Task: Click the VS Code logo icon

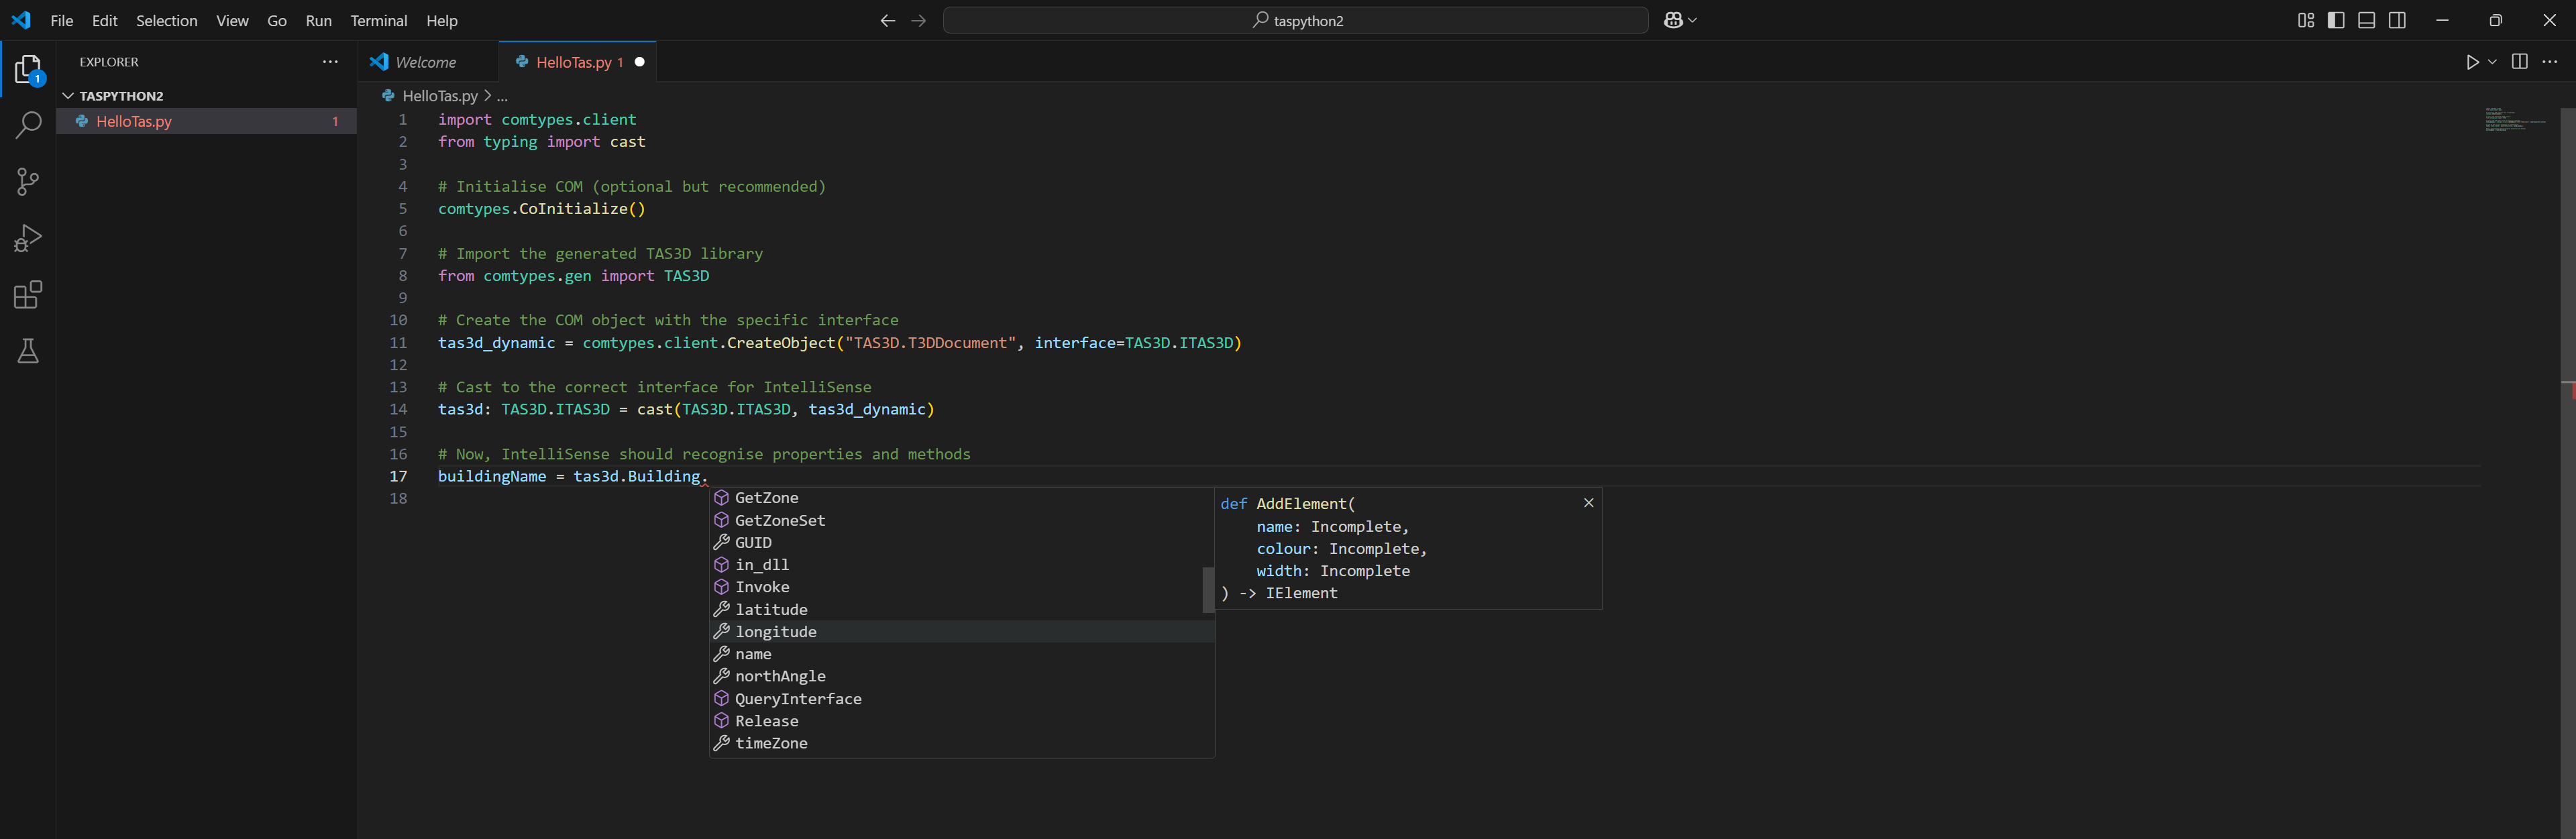Action: pos(21,20)
